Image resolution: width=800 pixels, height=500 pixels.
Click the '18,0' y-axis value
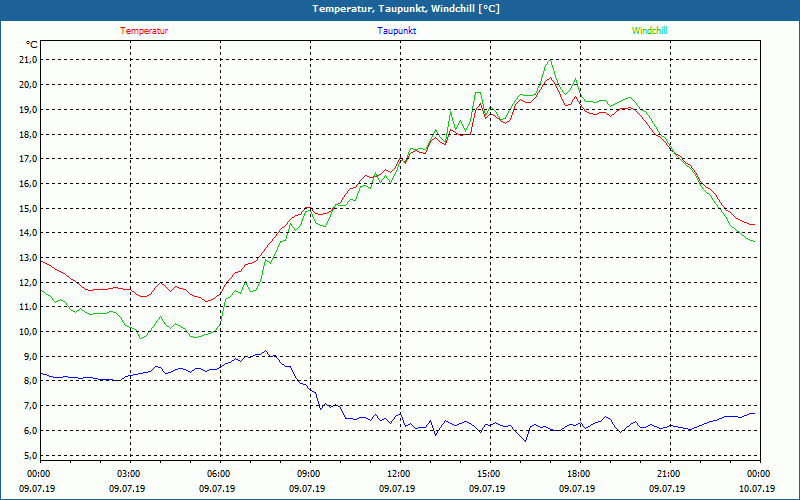pos(29,134)
